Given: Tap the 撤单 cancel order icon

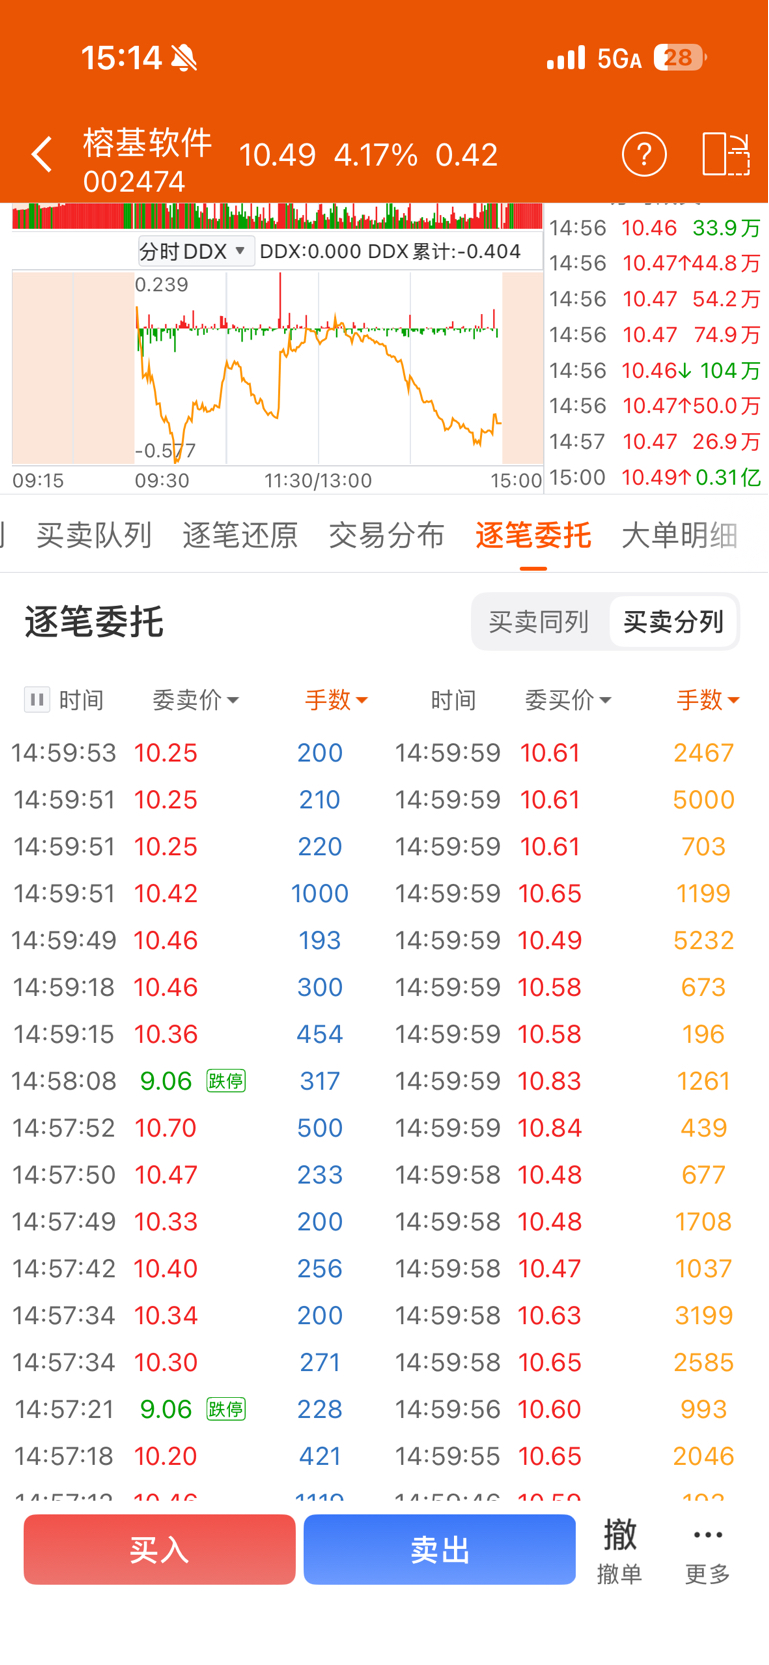Looking at the screenshot, I should (x=619, y=1551).
